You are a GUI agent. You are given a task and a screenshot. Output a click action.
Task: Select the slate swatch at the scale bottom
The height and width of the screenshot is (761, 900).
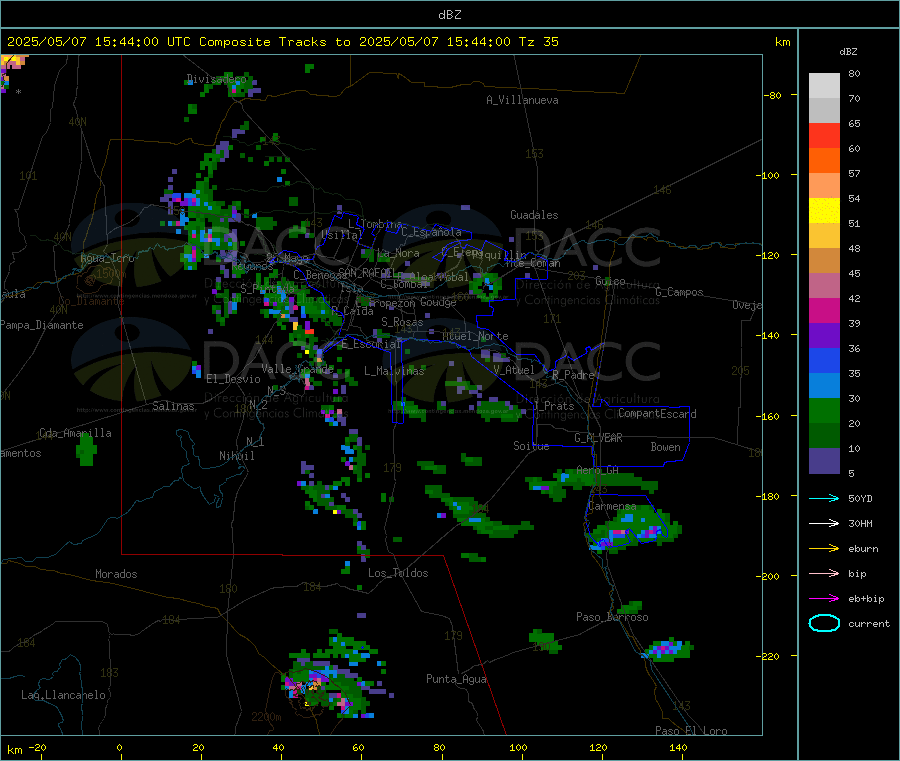(x=824, y=461)
